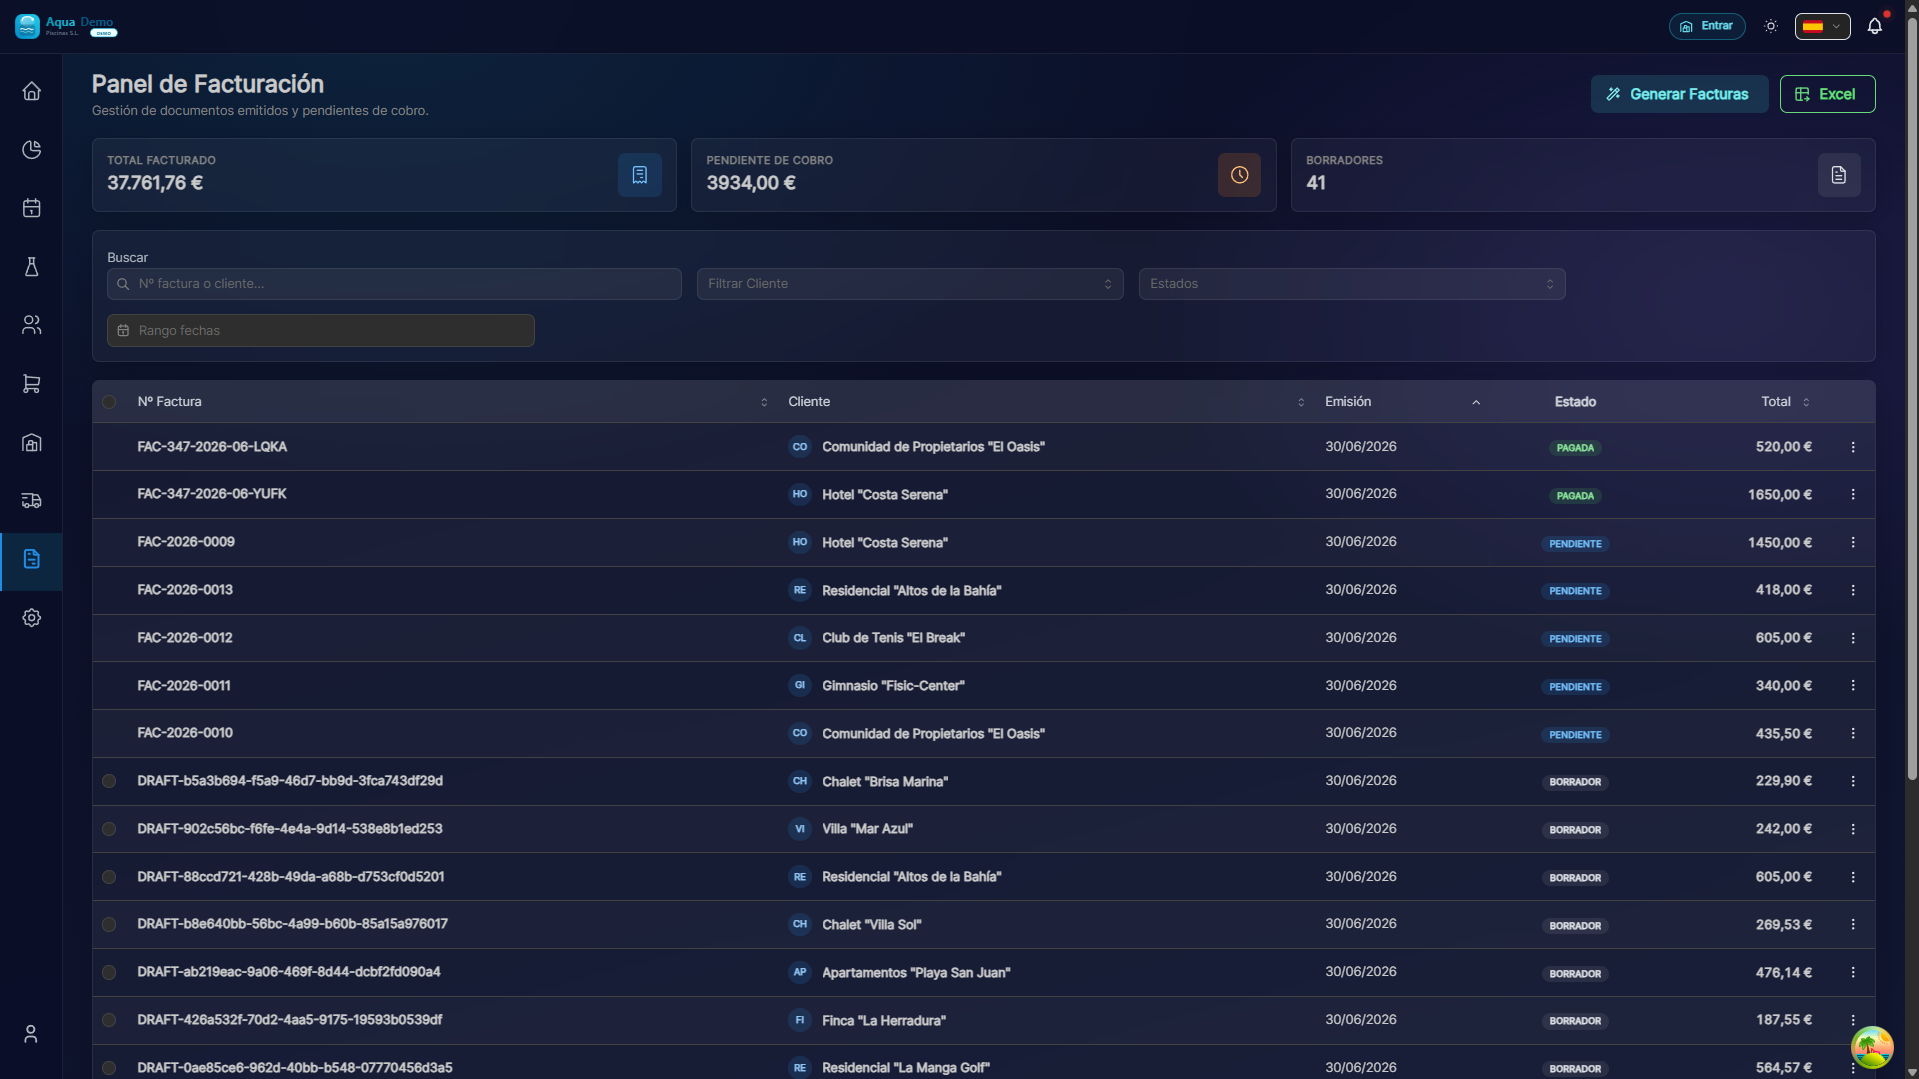Sort by Cliente column

click(x=1301, y=402)
